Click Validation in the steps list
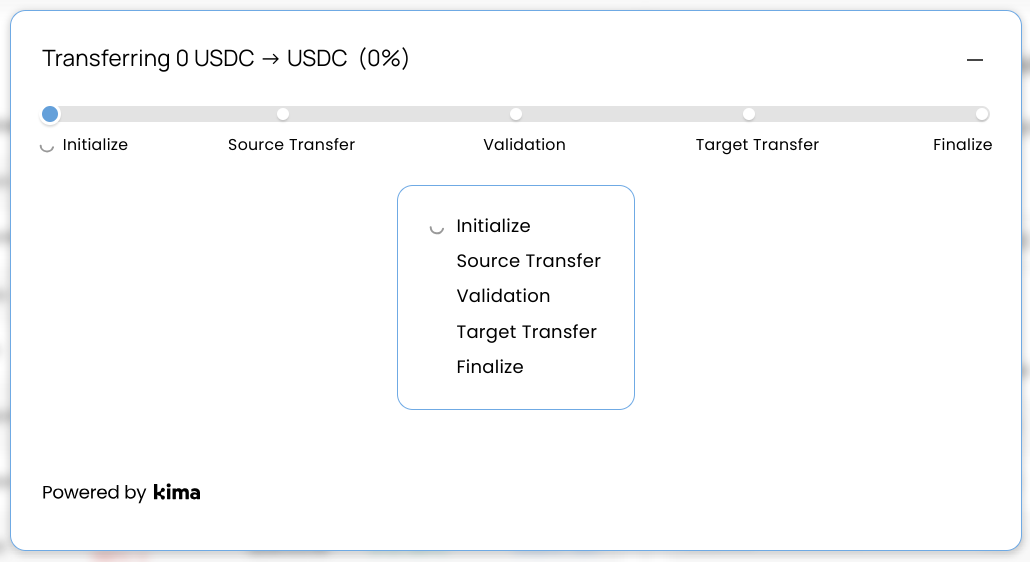 pyautogui.click(x=503, y=296)
